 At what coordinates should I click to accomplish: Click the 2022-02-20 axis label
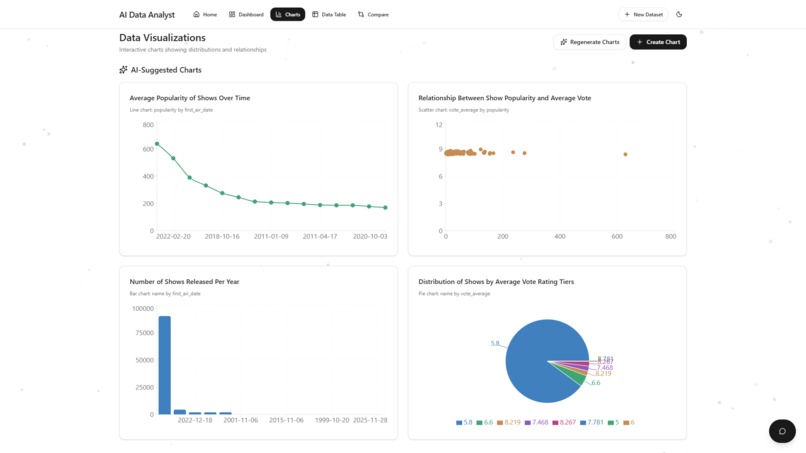(173, 237)
